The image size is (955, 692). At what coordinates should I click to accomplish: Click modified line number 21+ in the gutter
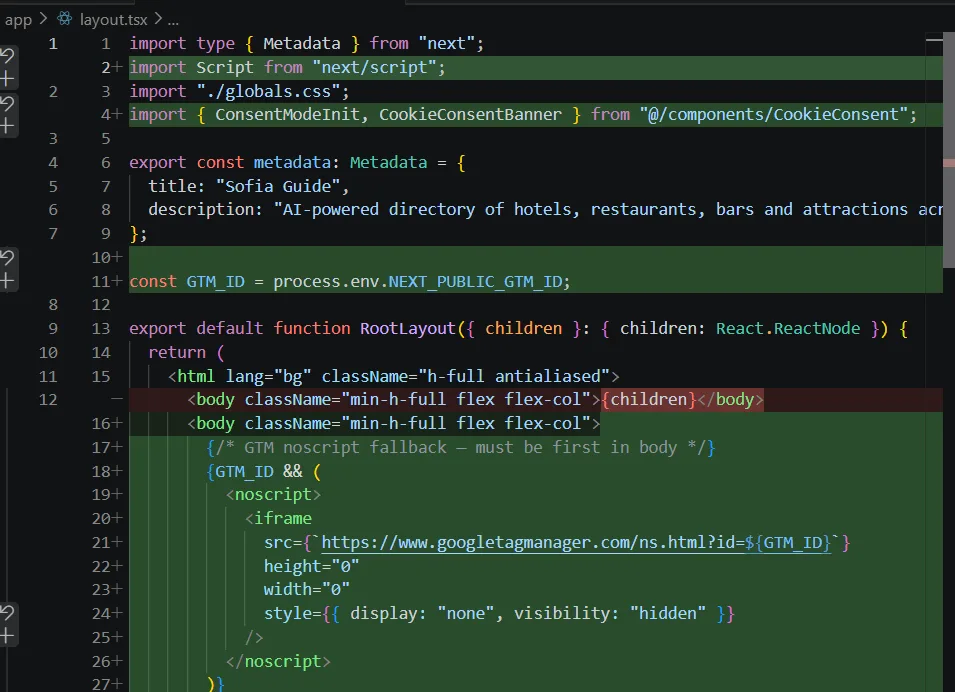point(107,543)
